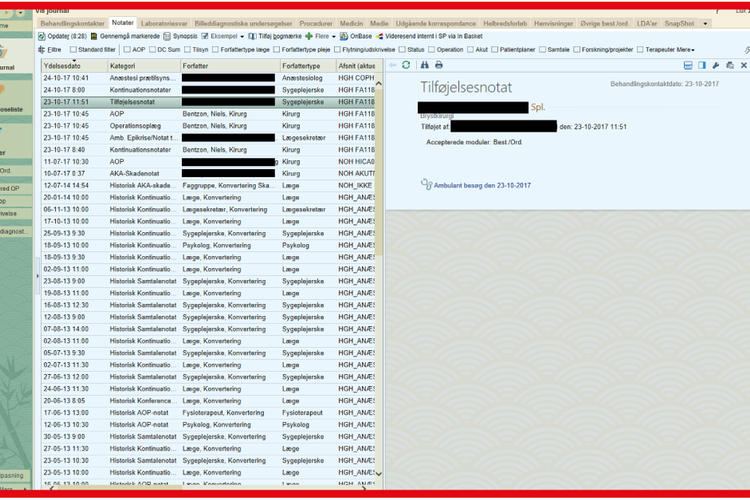This screenshot has height=500, width=750.
Task: Tick the Operation filter checkbox
Action: coord(432,49)
